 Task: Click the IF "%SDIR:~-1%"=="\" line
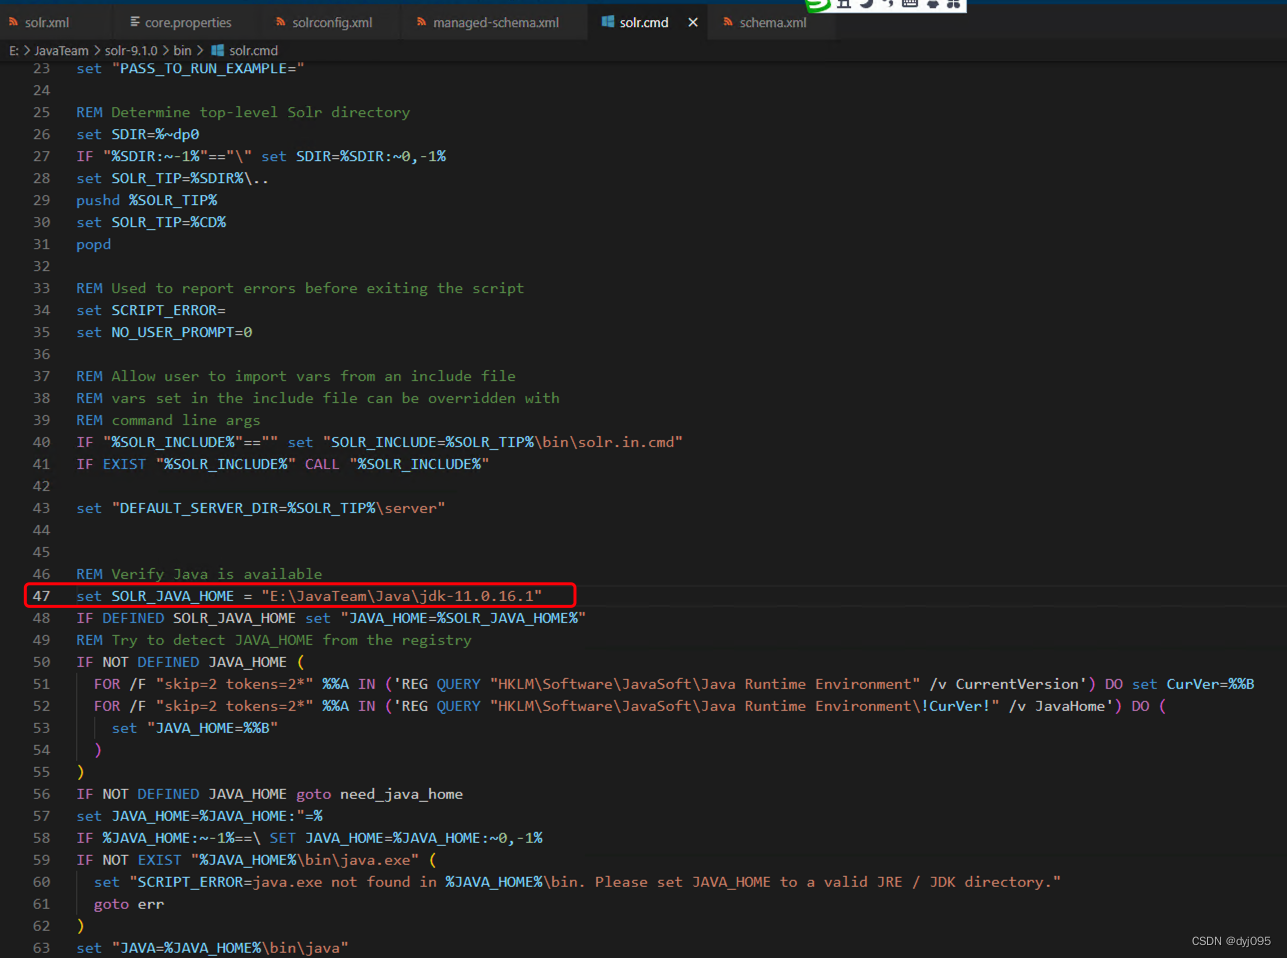[x=261, y=156]
